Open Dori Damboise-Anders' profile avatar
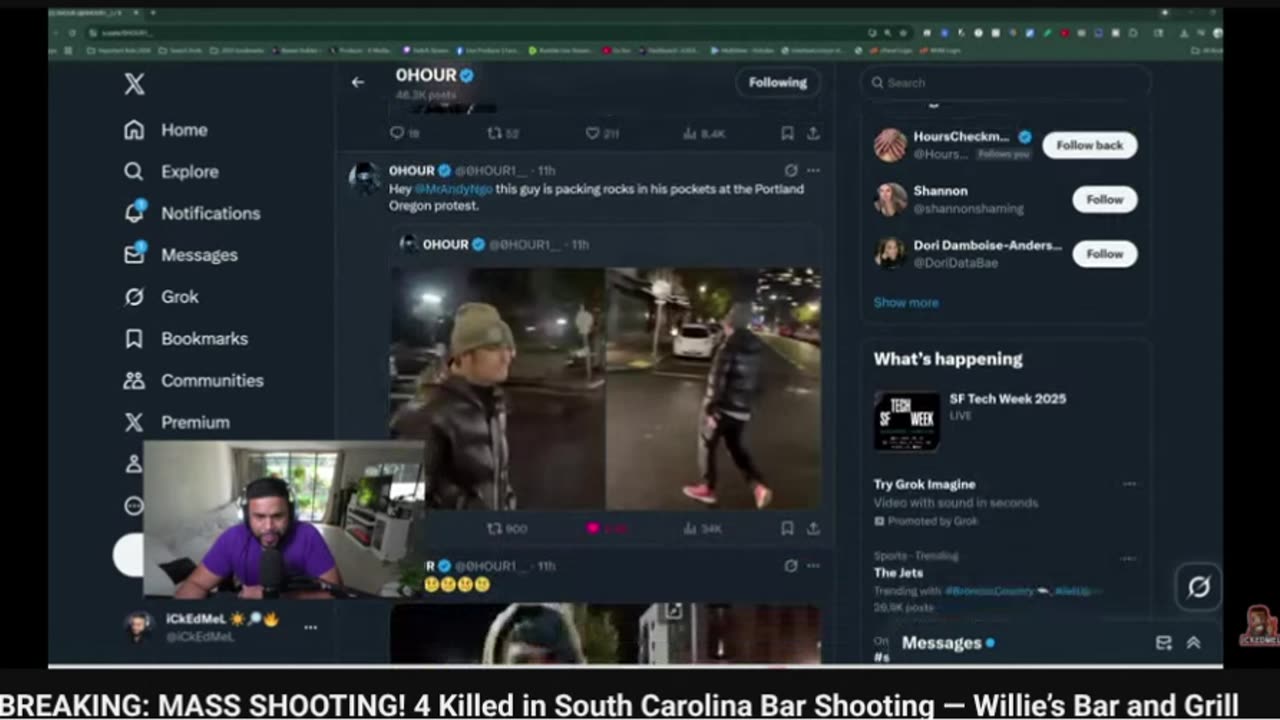1280x720 pixels. tap(890, 253)
